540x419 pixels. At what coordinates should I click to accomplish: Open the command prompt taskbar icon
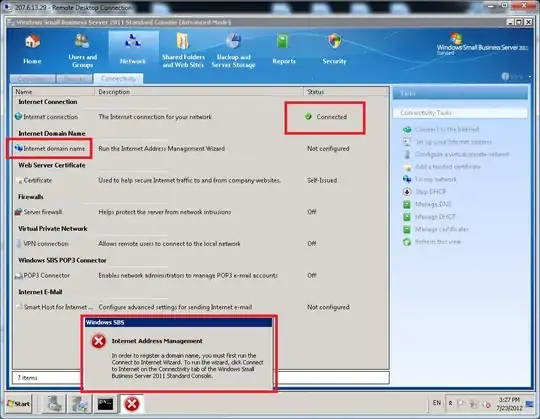(x=105, y=404)
